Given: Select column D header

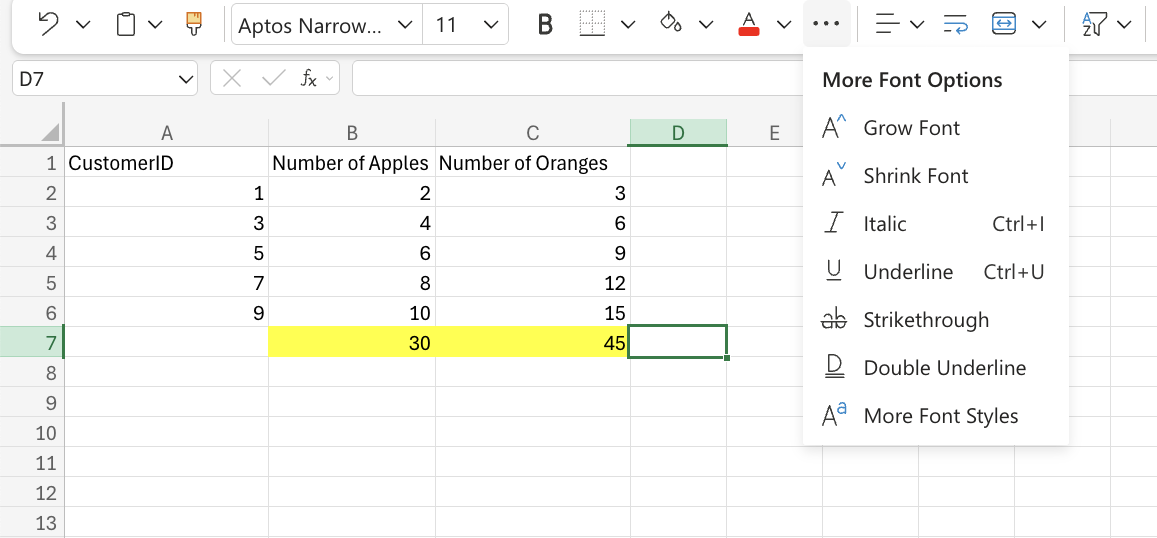Looking at the screenshot, I should (678, 133).
